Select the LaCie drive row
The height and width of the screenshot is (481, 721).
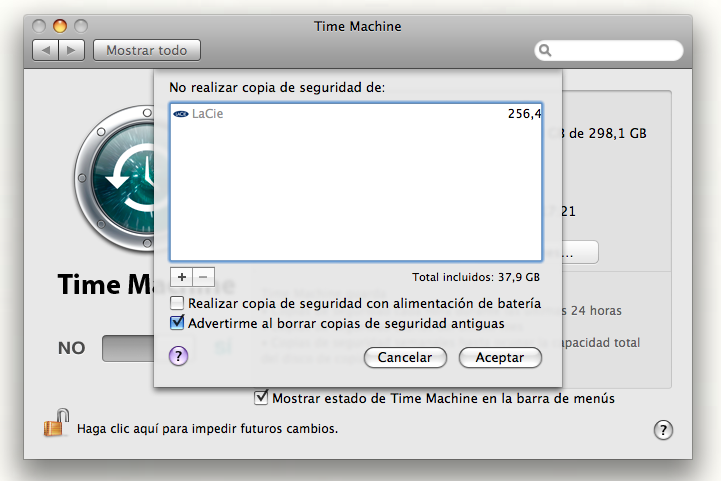point(356,114)
